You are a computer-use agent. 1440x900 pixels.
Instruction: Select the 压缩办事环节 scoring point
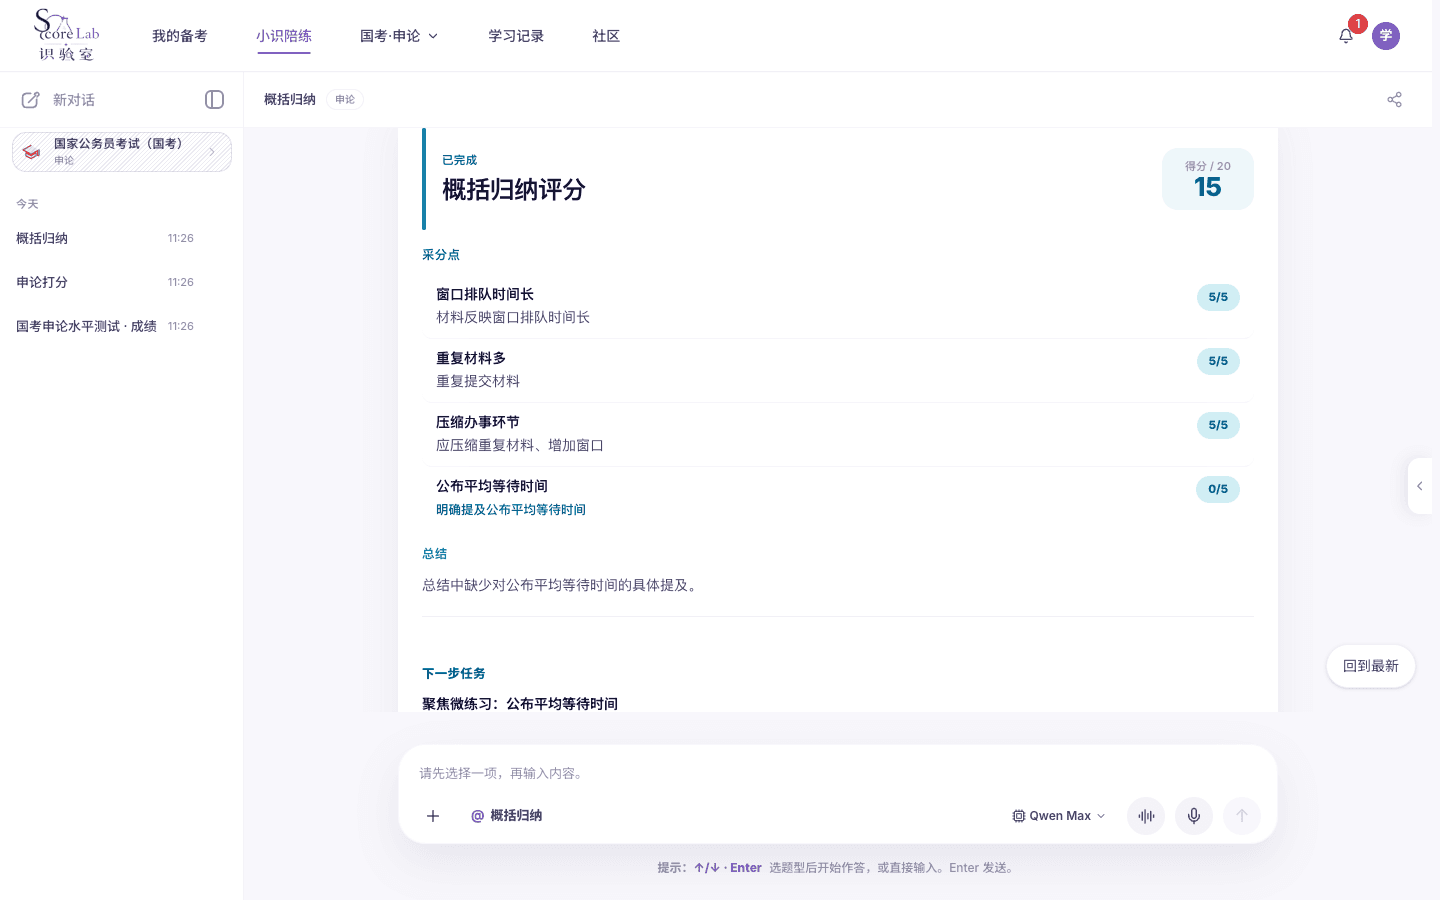(838, 434)
